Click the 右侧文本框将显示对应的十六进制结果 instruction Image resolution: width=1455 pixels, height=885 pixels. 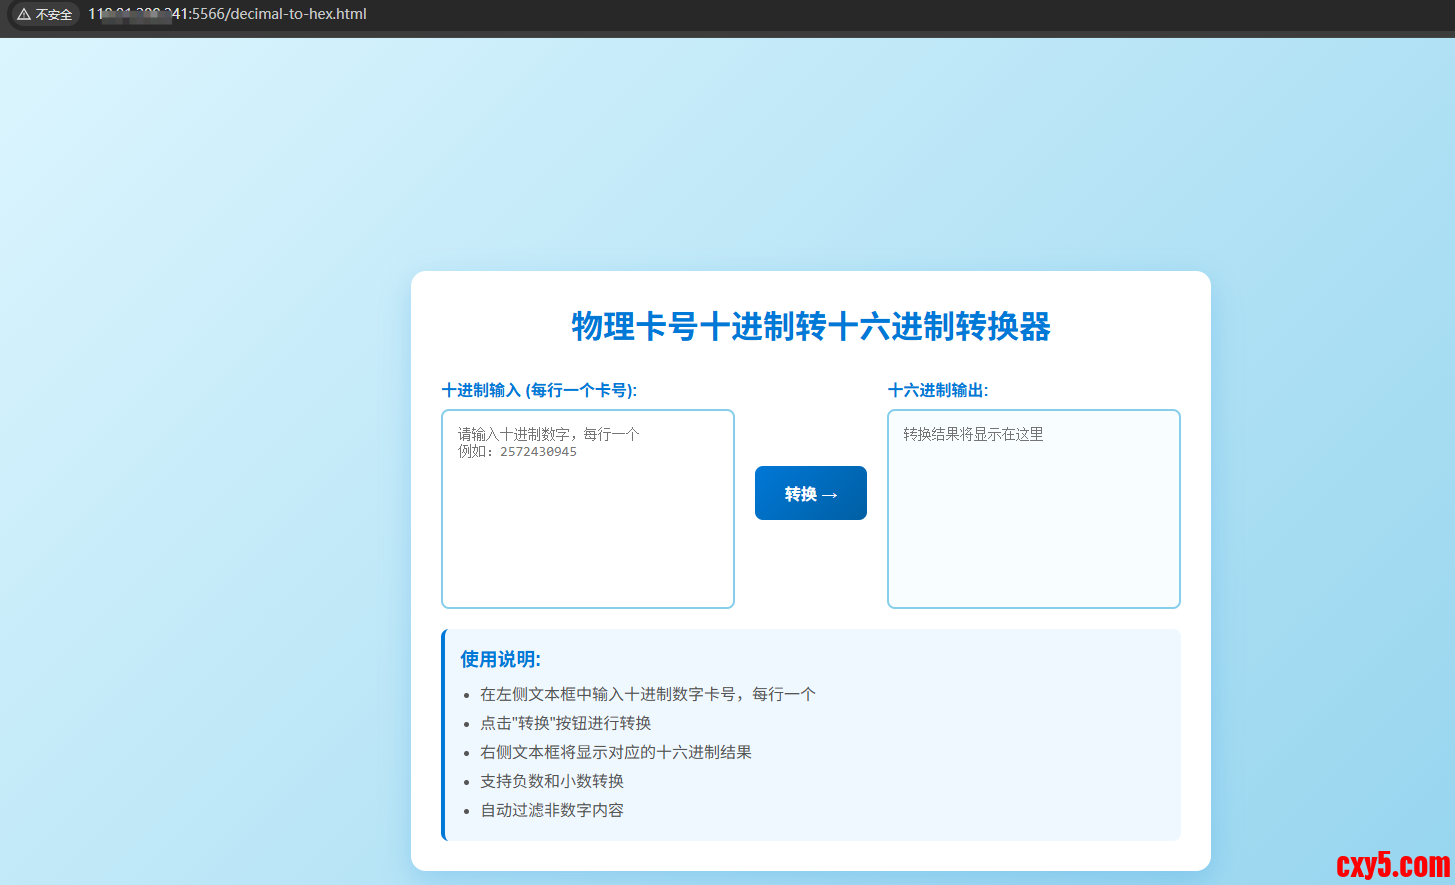click(x=615, y=752)
